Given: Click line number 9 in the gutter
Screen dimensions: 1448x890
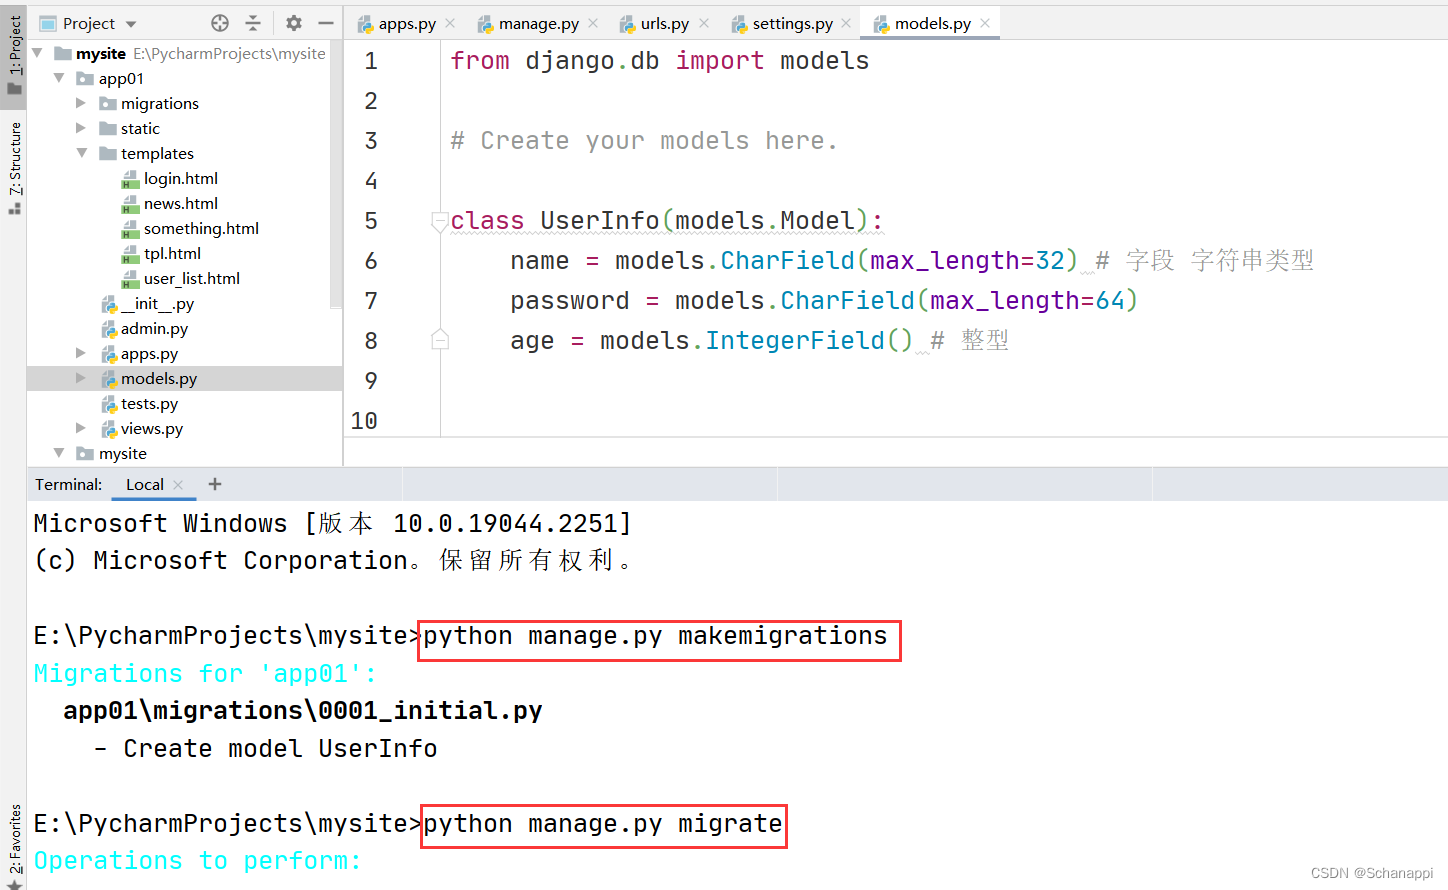Looking at the screenshot, I should (371, 380).
